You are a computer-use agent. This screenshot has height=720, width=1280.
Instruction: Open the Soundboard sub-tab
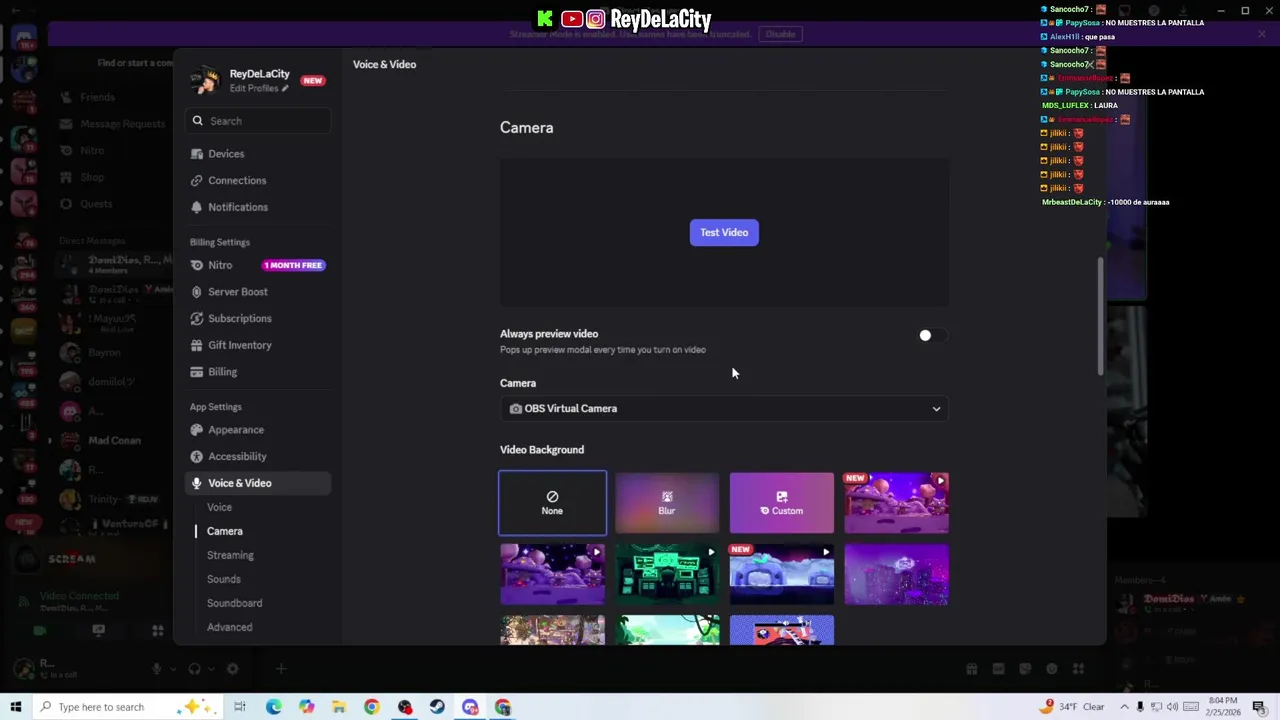click(x=234, y=603)
